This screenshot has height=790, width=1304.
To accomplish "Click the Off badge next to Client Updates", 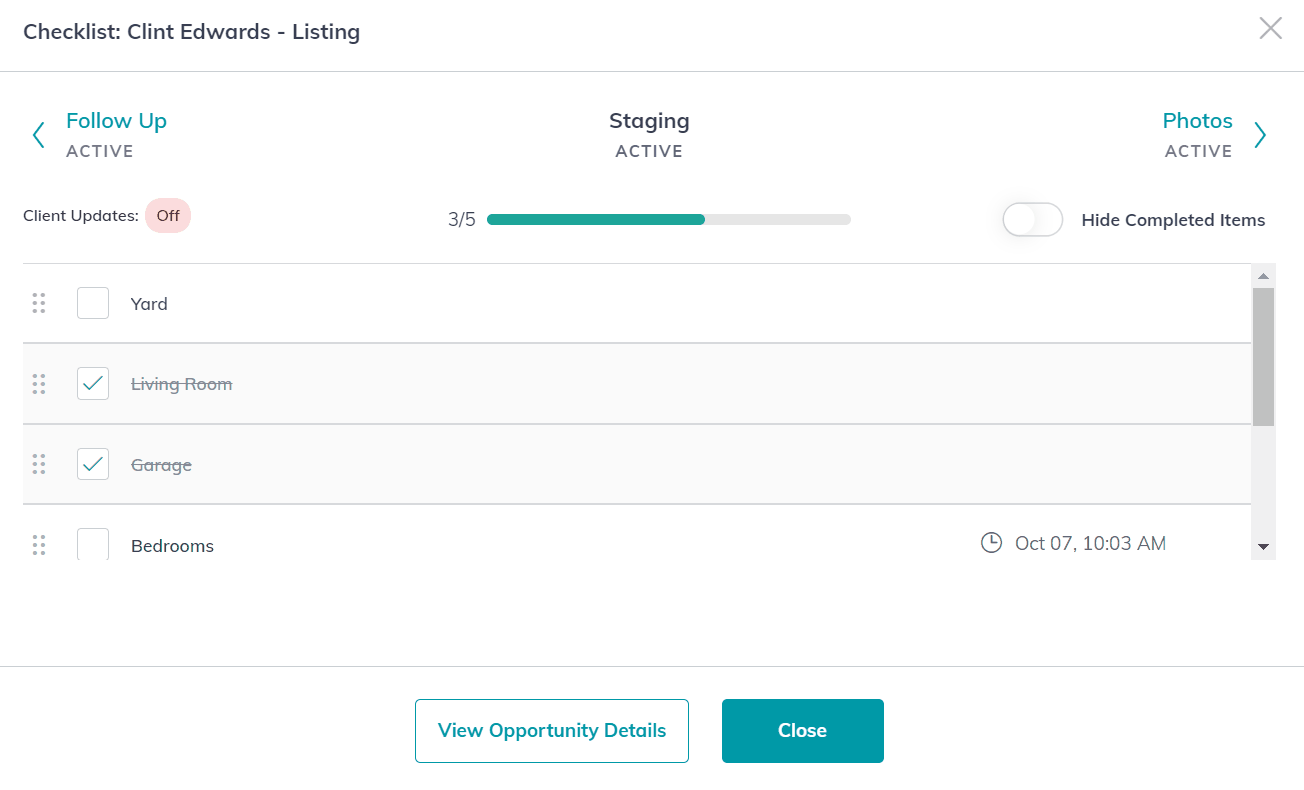I will click(167, 215).
